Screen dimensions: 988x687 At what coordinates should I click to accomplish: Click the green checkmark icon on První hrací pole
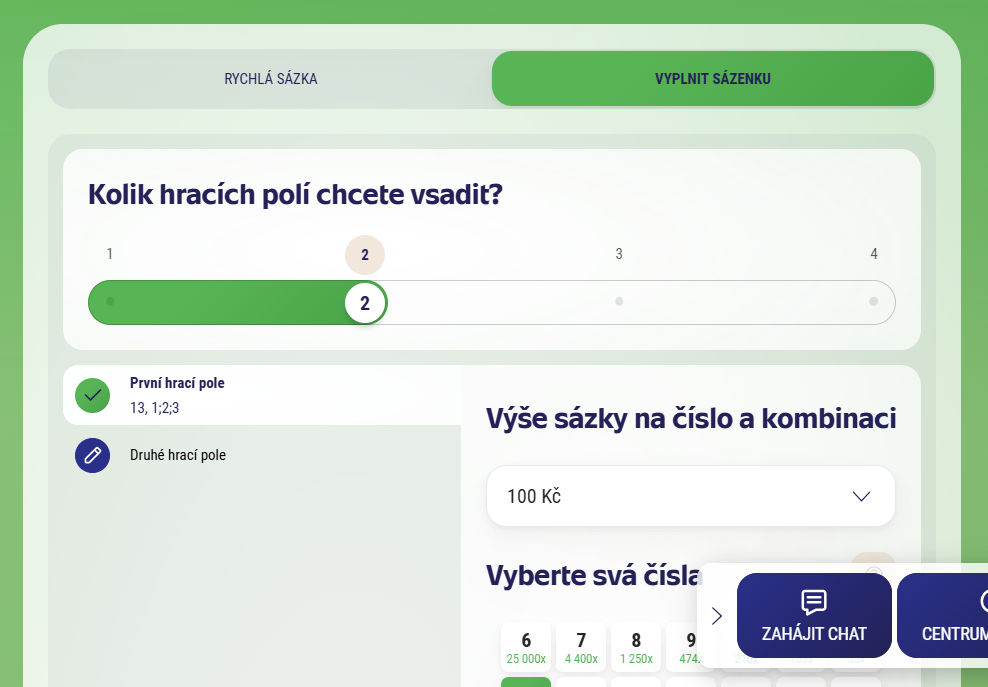(x=92, y=395)
